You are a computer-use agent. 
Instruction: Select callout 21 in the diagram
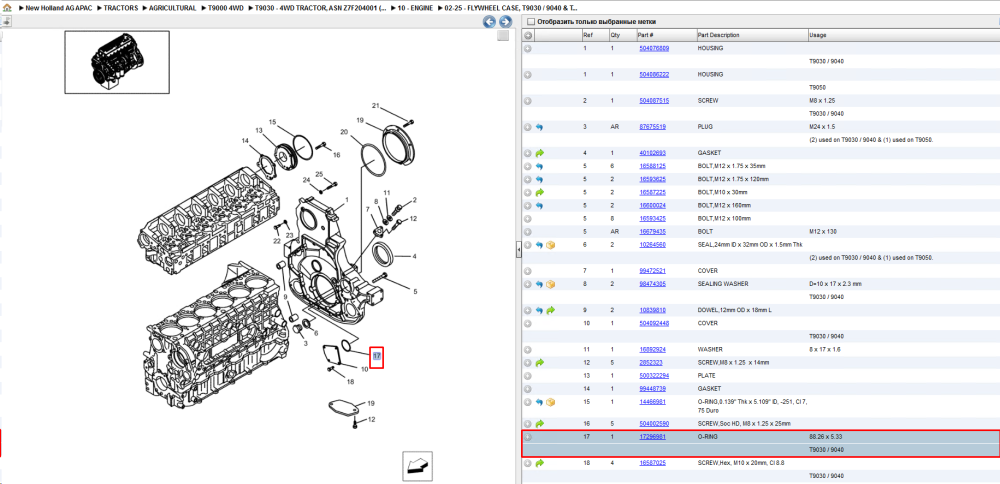[376, 106]
